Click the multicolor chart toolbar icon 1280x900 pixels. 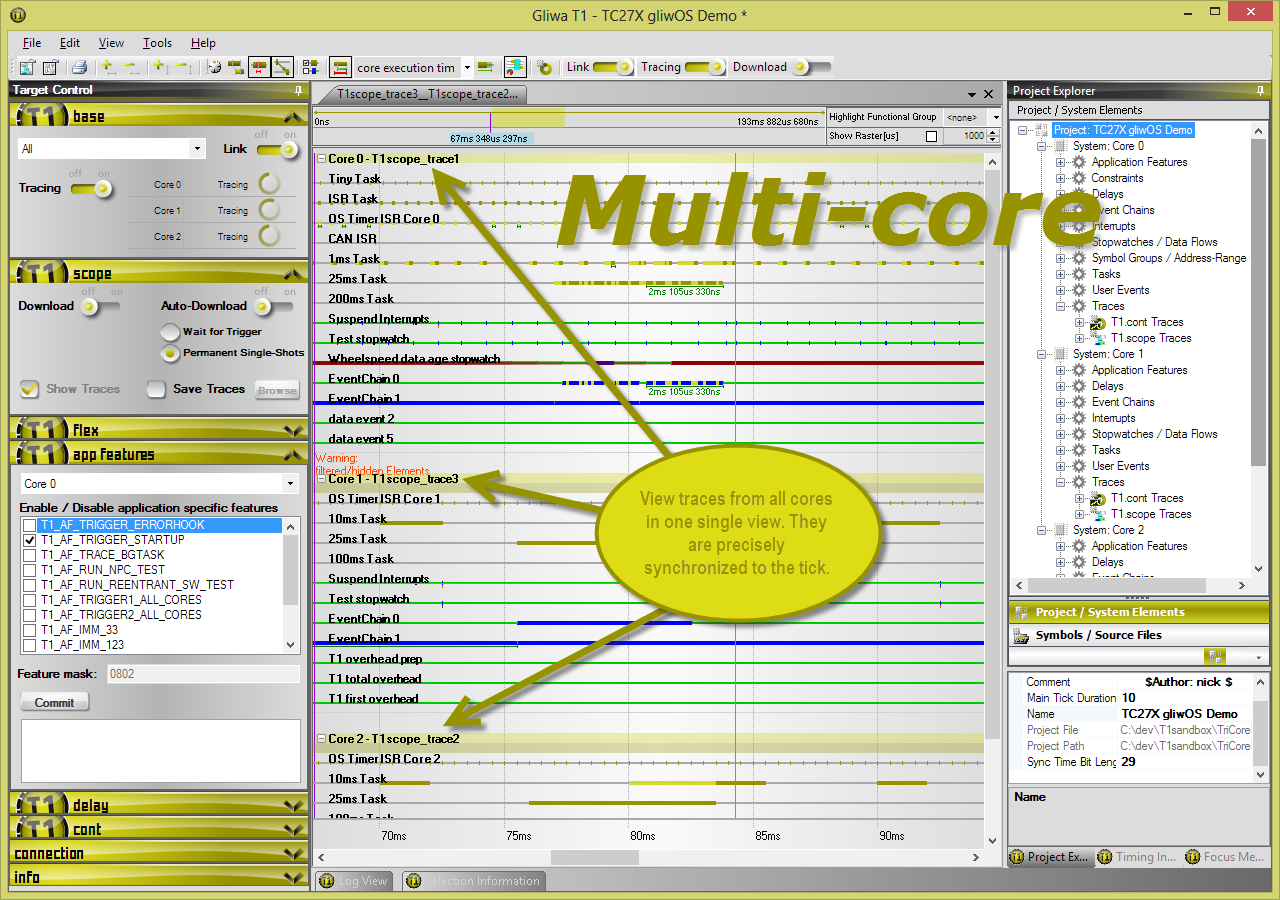pyautogui.click(x=515, y=68)
